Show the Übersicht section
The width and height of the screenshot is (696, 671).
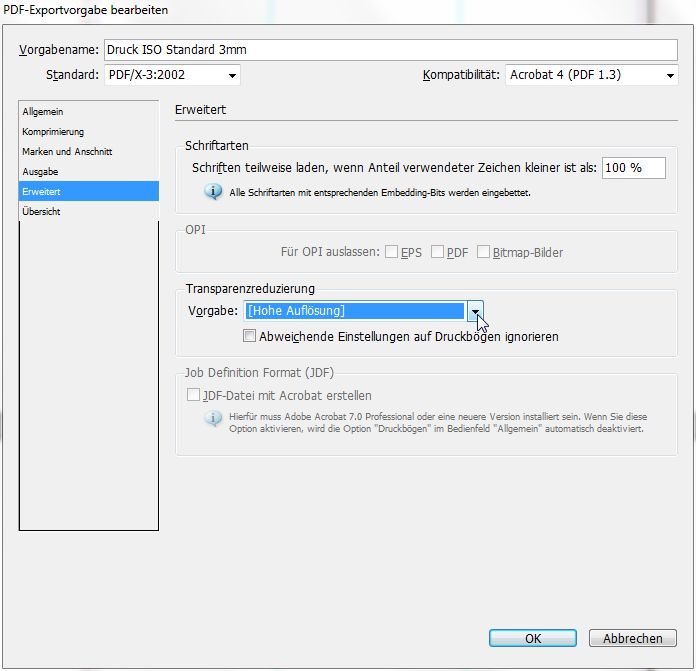42,212
